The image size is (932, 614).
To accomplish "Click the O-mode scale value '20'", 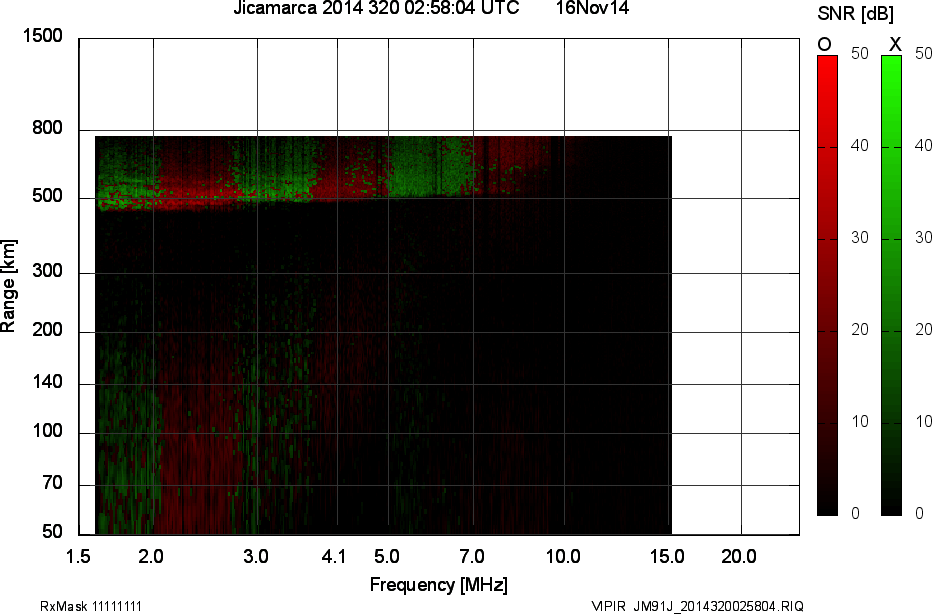I will (x=859, y=330).
